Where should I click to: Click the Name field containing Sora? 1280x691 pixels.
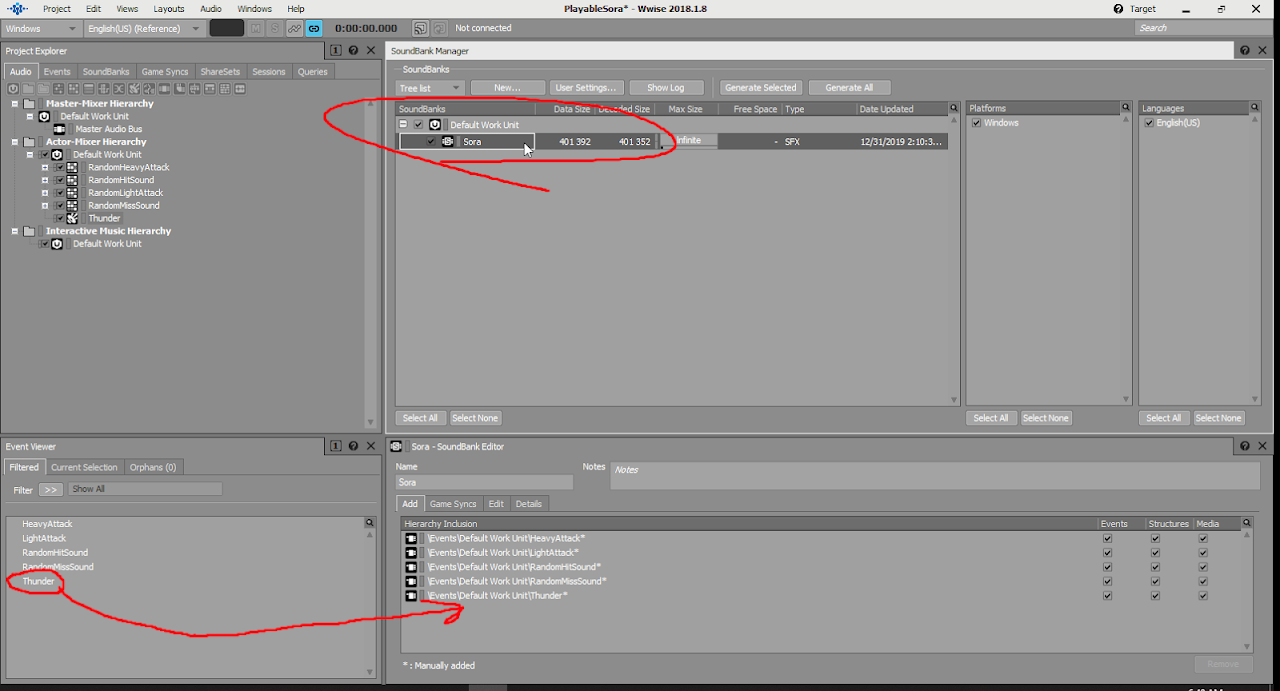pyautogui.click(x=484, y=482)
